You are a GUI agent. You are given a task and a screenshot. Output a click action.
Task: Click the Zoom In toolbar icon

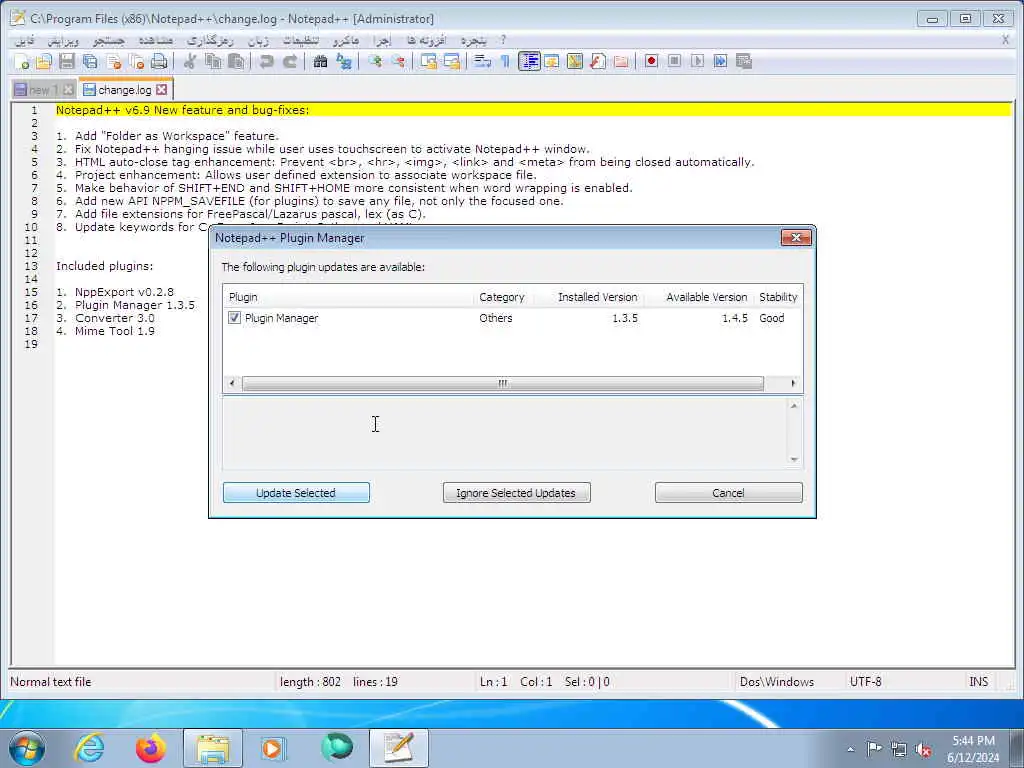(375, 61)
